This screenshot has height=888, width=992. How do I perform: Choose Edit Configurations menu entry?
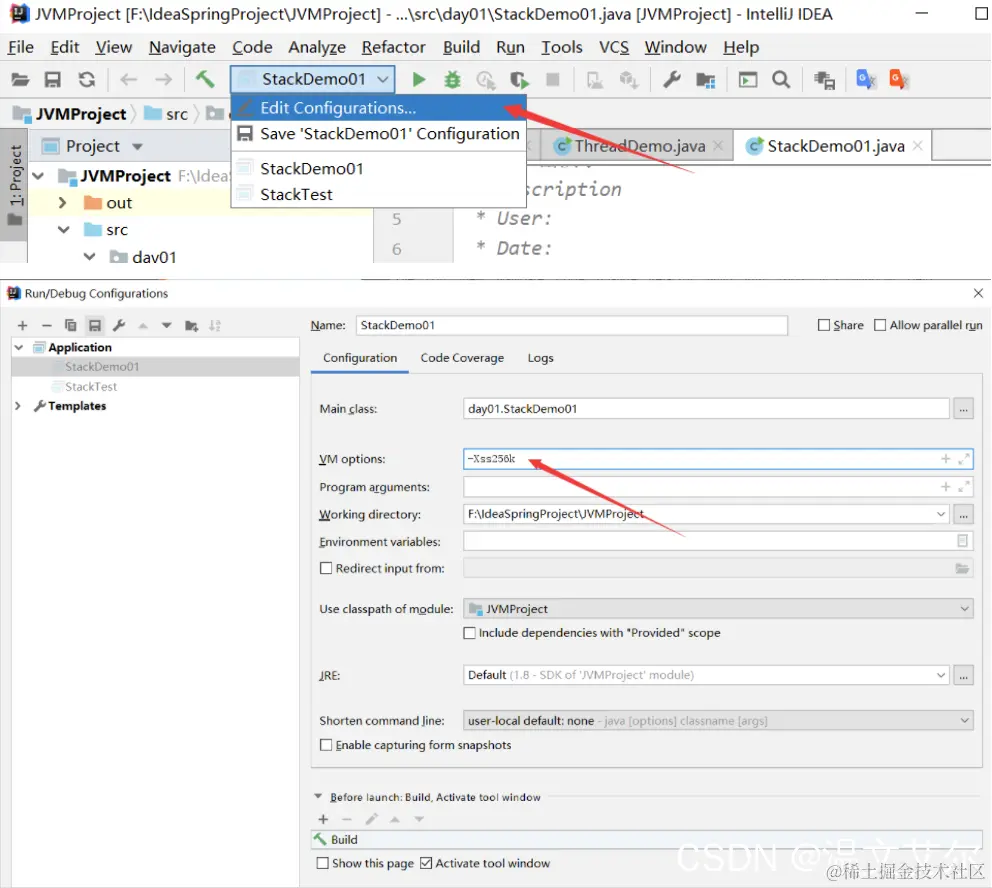pos(378,108)
